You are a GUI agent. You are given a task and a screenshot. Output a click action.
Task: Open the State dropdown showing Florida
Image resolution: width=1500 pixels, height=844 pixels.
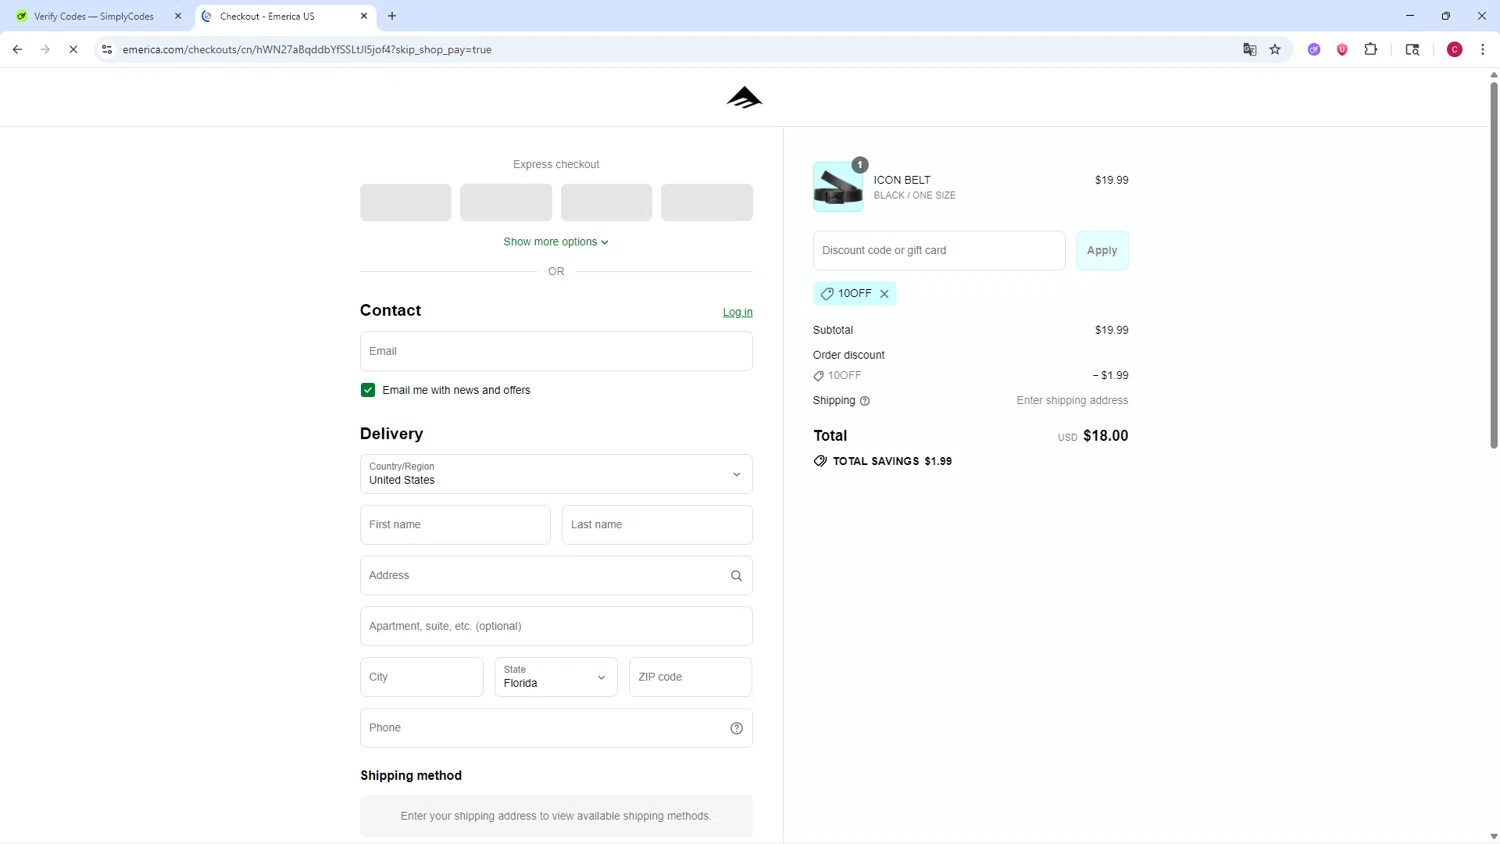556,677
